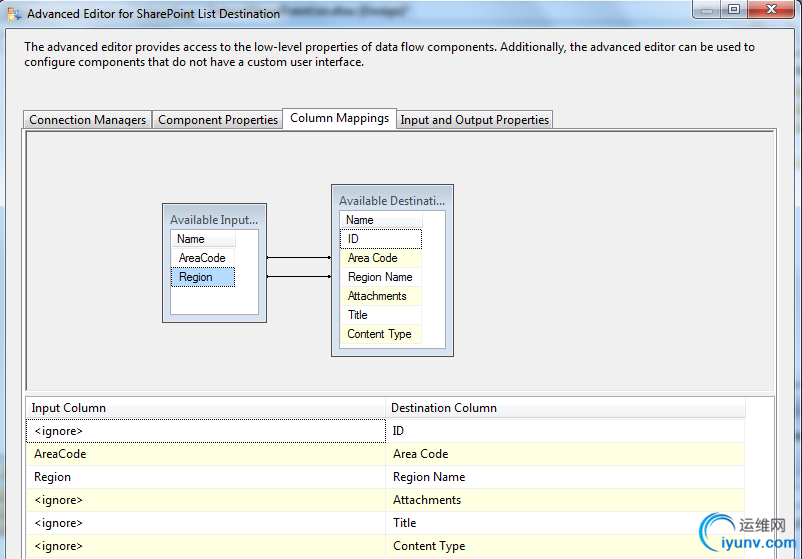The width and height of the screenshot is (802, 559).
Task: Click the Area Code destination column cell
Action: pos(565,454)
